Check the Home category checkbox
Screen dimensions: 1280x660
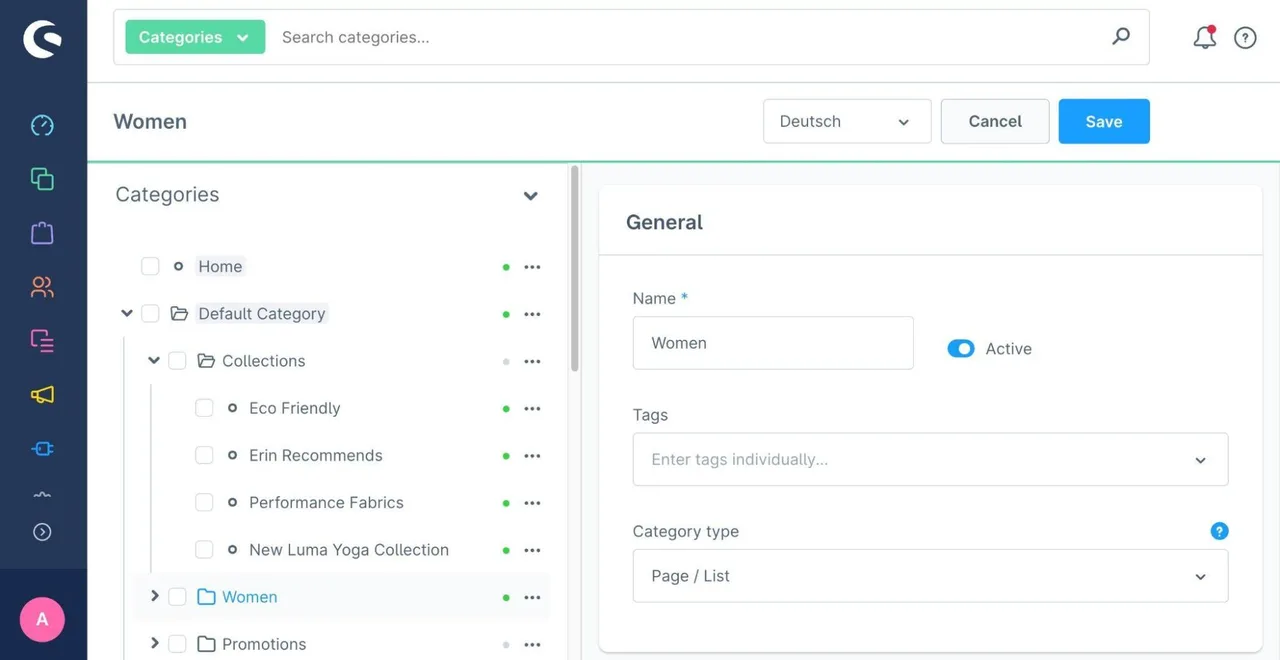(150, 266)
